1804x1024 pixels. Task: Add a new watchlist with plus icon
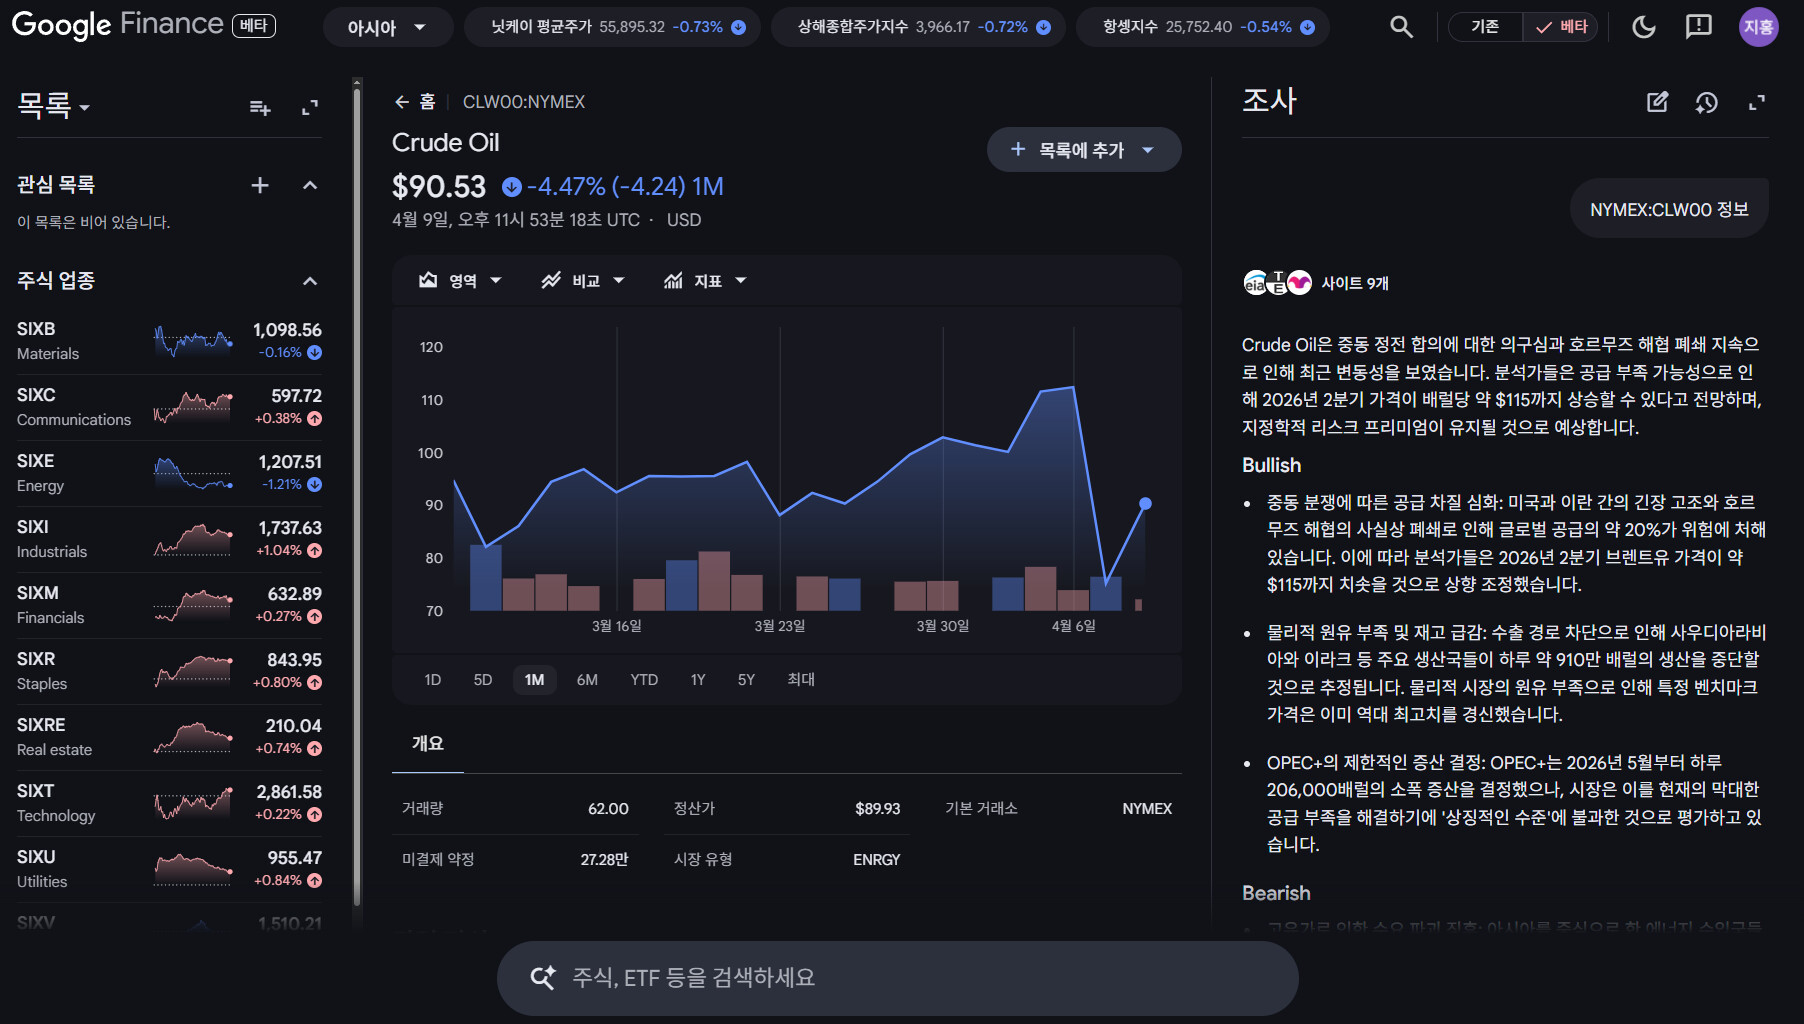pos(260,185)
